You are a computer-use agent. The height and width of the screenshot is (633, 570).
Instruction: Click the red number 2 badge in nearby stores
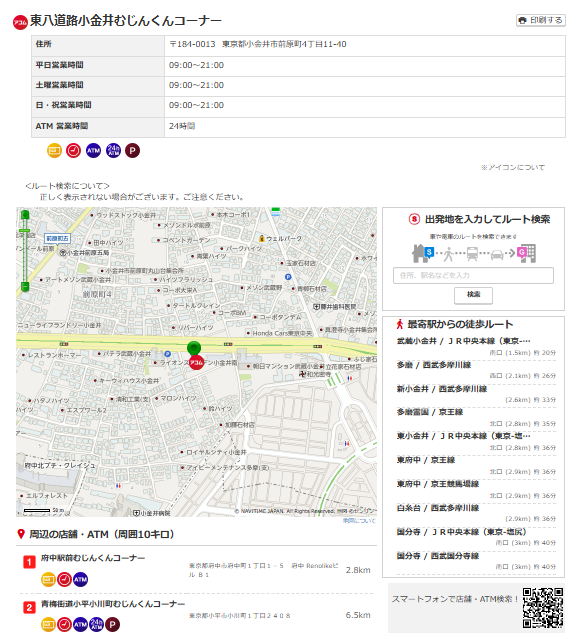pyautogui.click(x=29, y=608)
